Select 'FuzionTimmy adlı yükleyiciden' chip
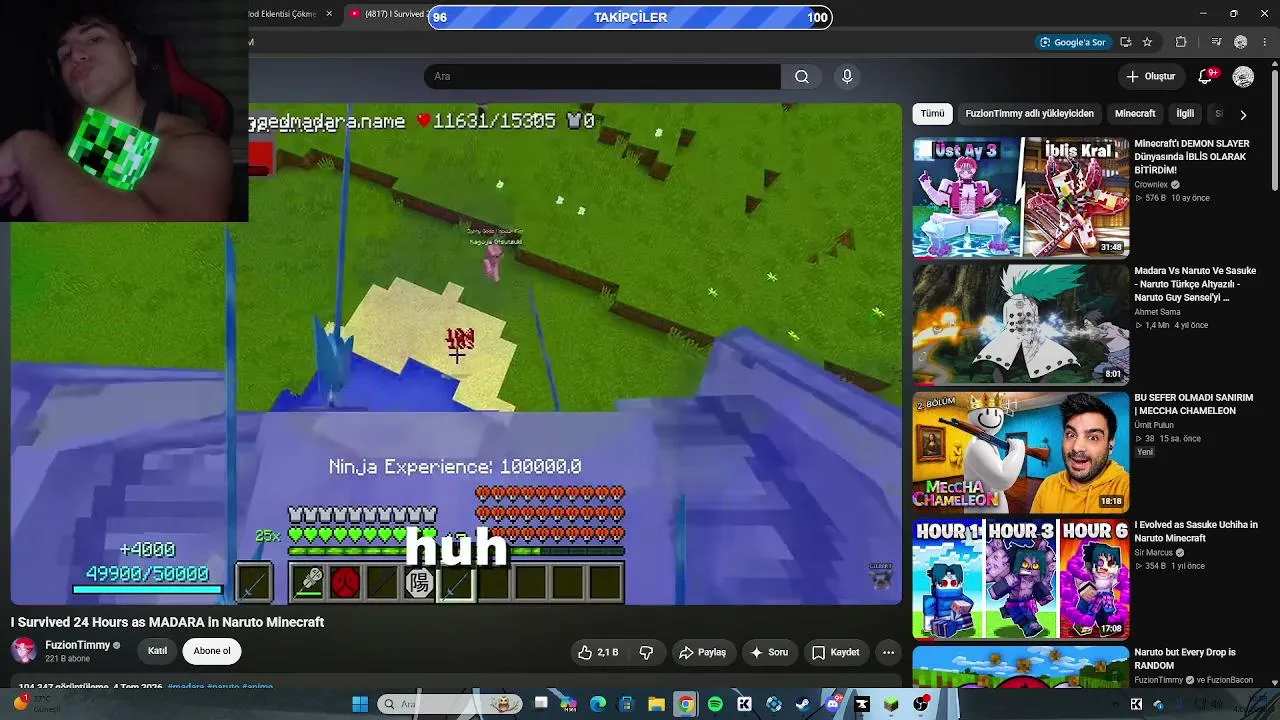Viewport: 1280px width, 720px height. [x=1029, y=114]
